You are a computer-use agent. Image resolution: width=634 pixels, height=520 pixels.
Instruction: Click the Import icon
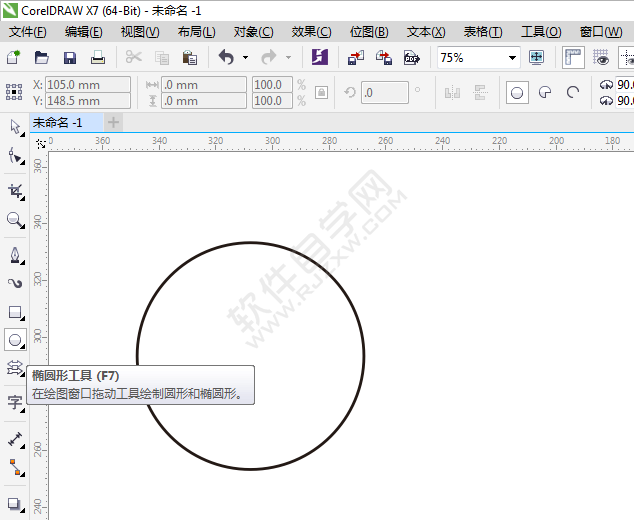tap(356, 58)
